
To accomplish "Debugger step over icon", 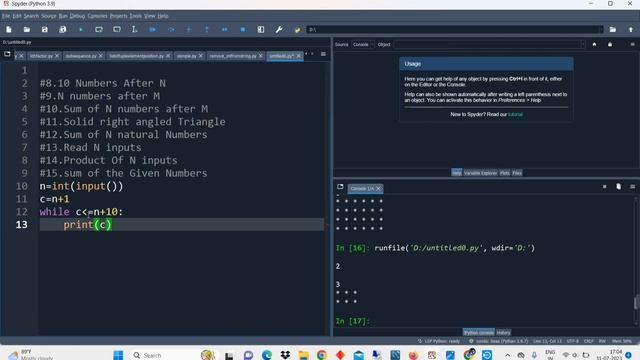I will (171, 29).
